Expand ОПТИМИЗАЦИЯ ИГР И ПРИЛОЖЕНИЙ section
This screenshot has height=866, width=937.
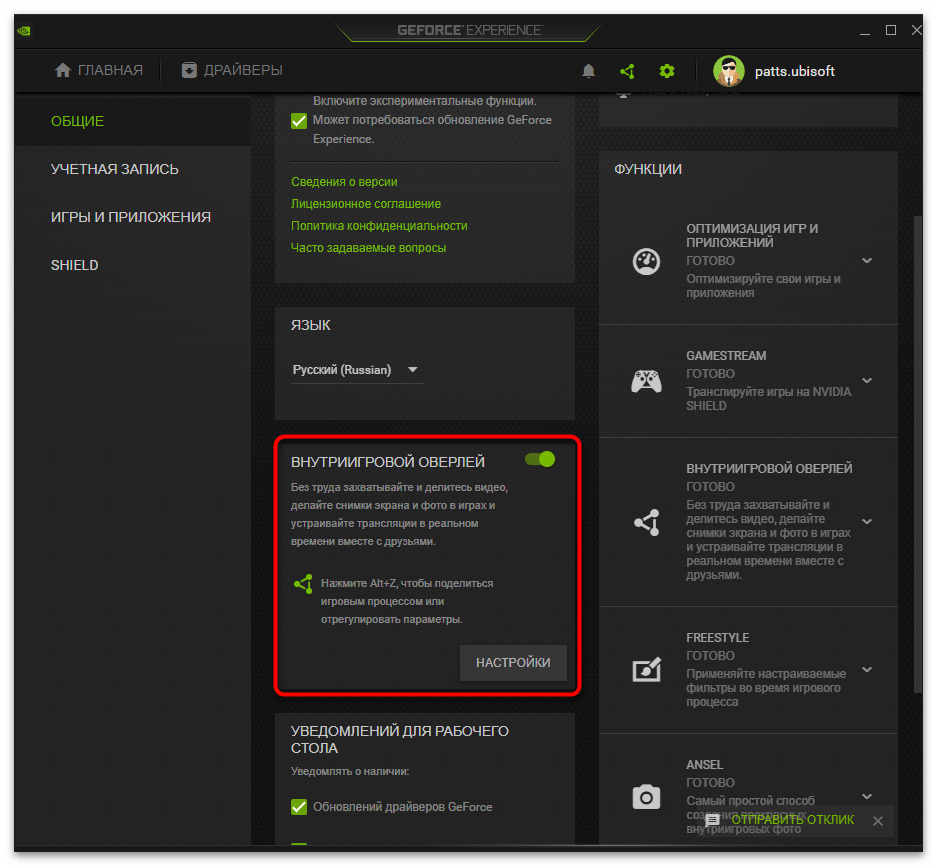(x=866, y=261)
